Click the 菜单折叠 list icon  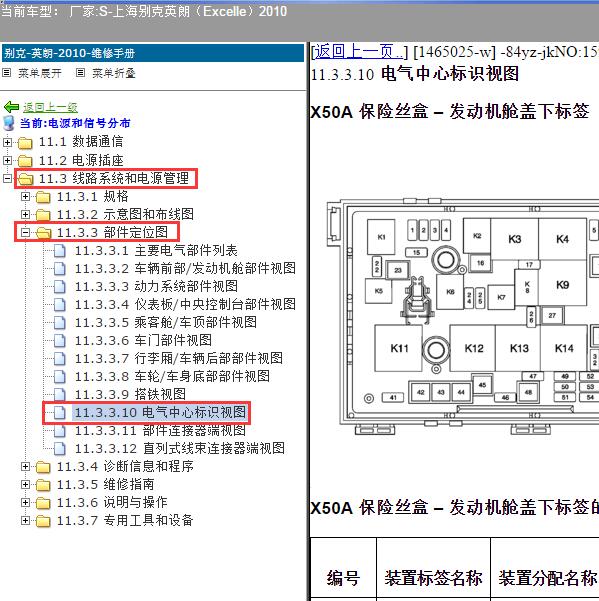coord(80,72)
